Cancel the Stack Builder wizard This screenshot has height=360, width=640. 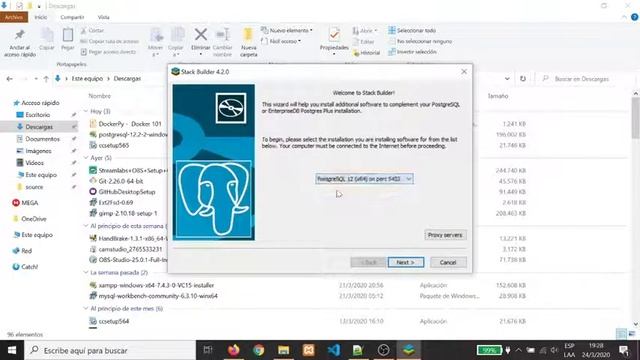click(x=448, y=262)
